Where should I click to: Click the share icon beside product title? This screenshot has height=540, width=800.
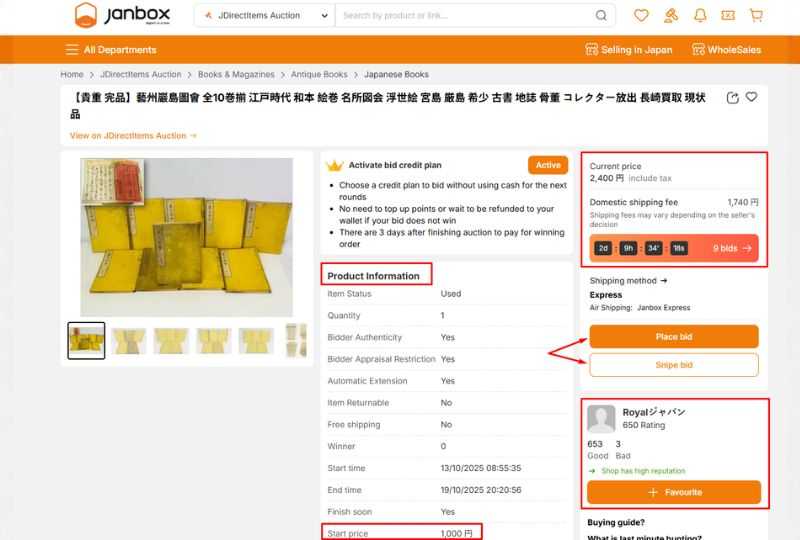[733, 97]
